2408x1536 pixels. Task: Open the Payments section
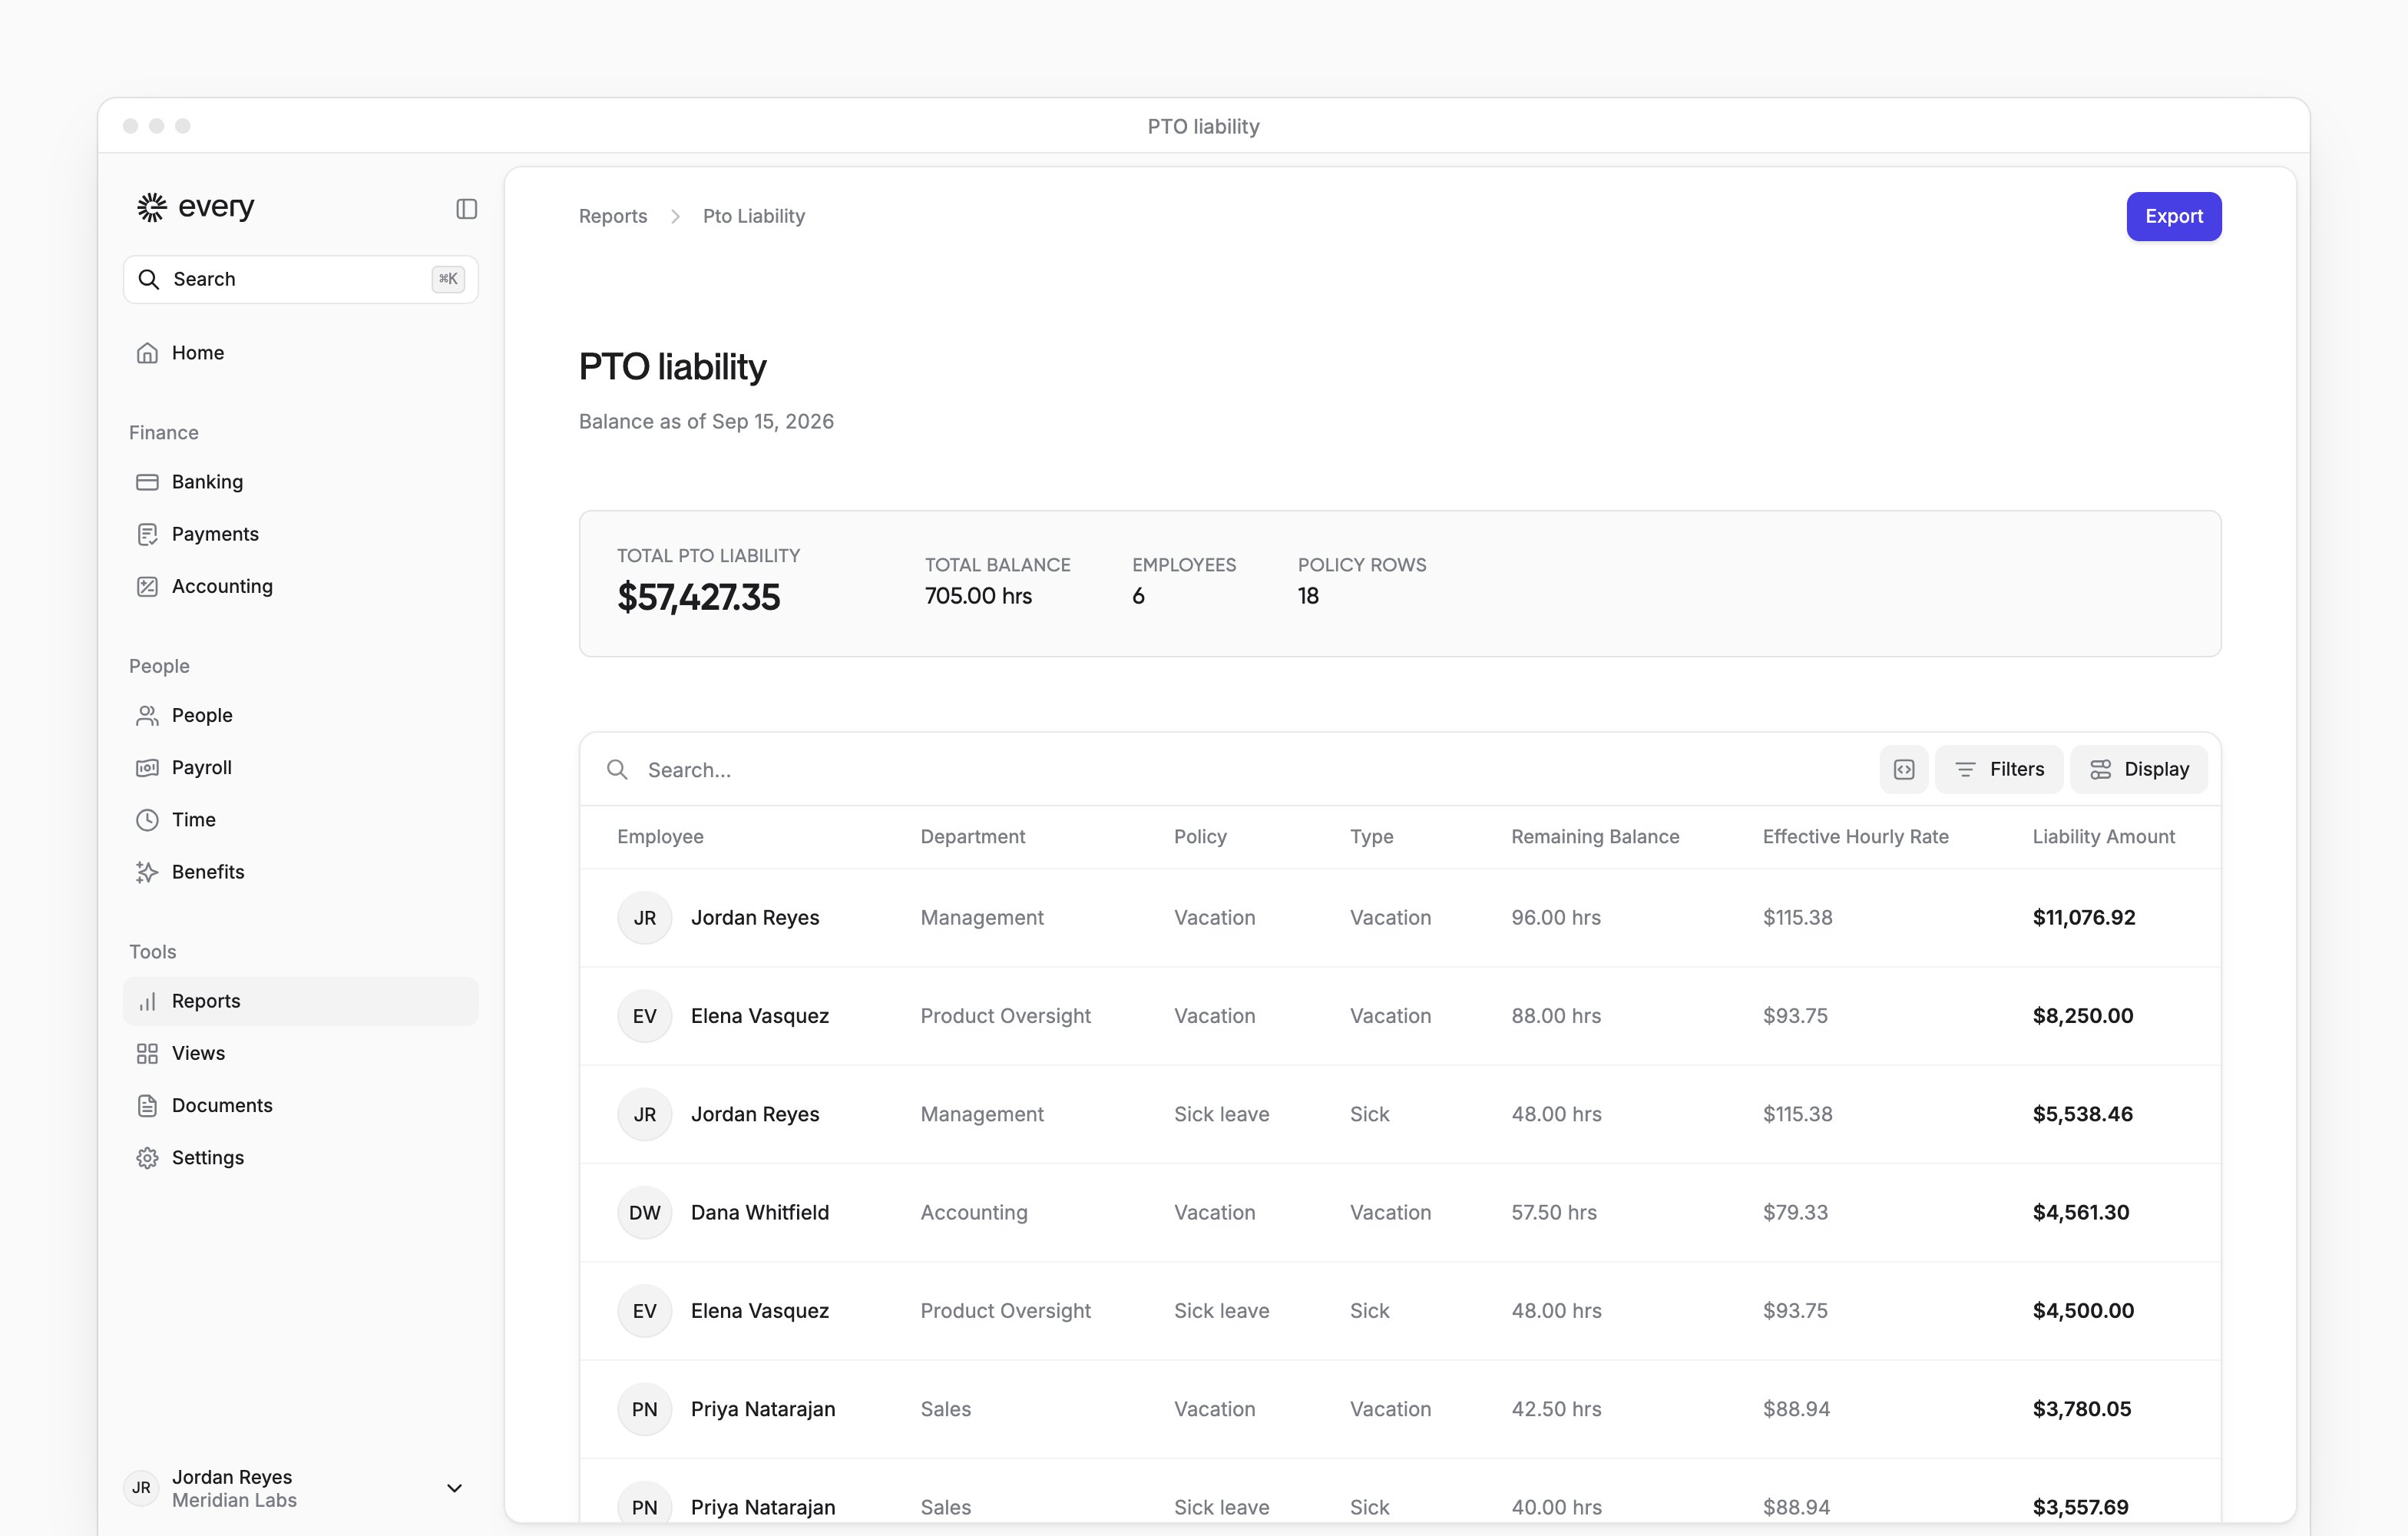[300, 534]
